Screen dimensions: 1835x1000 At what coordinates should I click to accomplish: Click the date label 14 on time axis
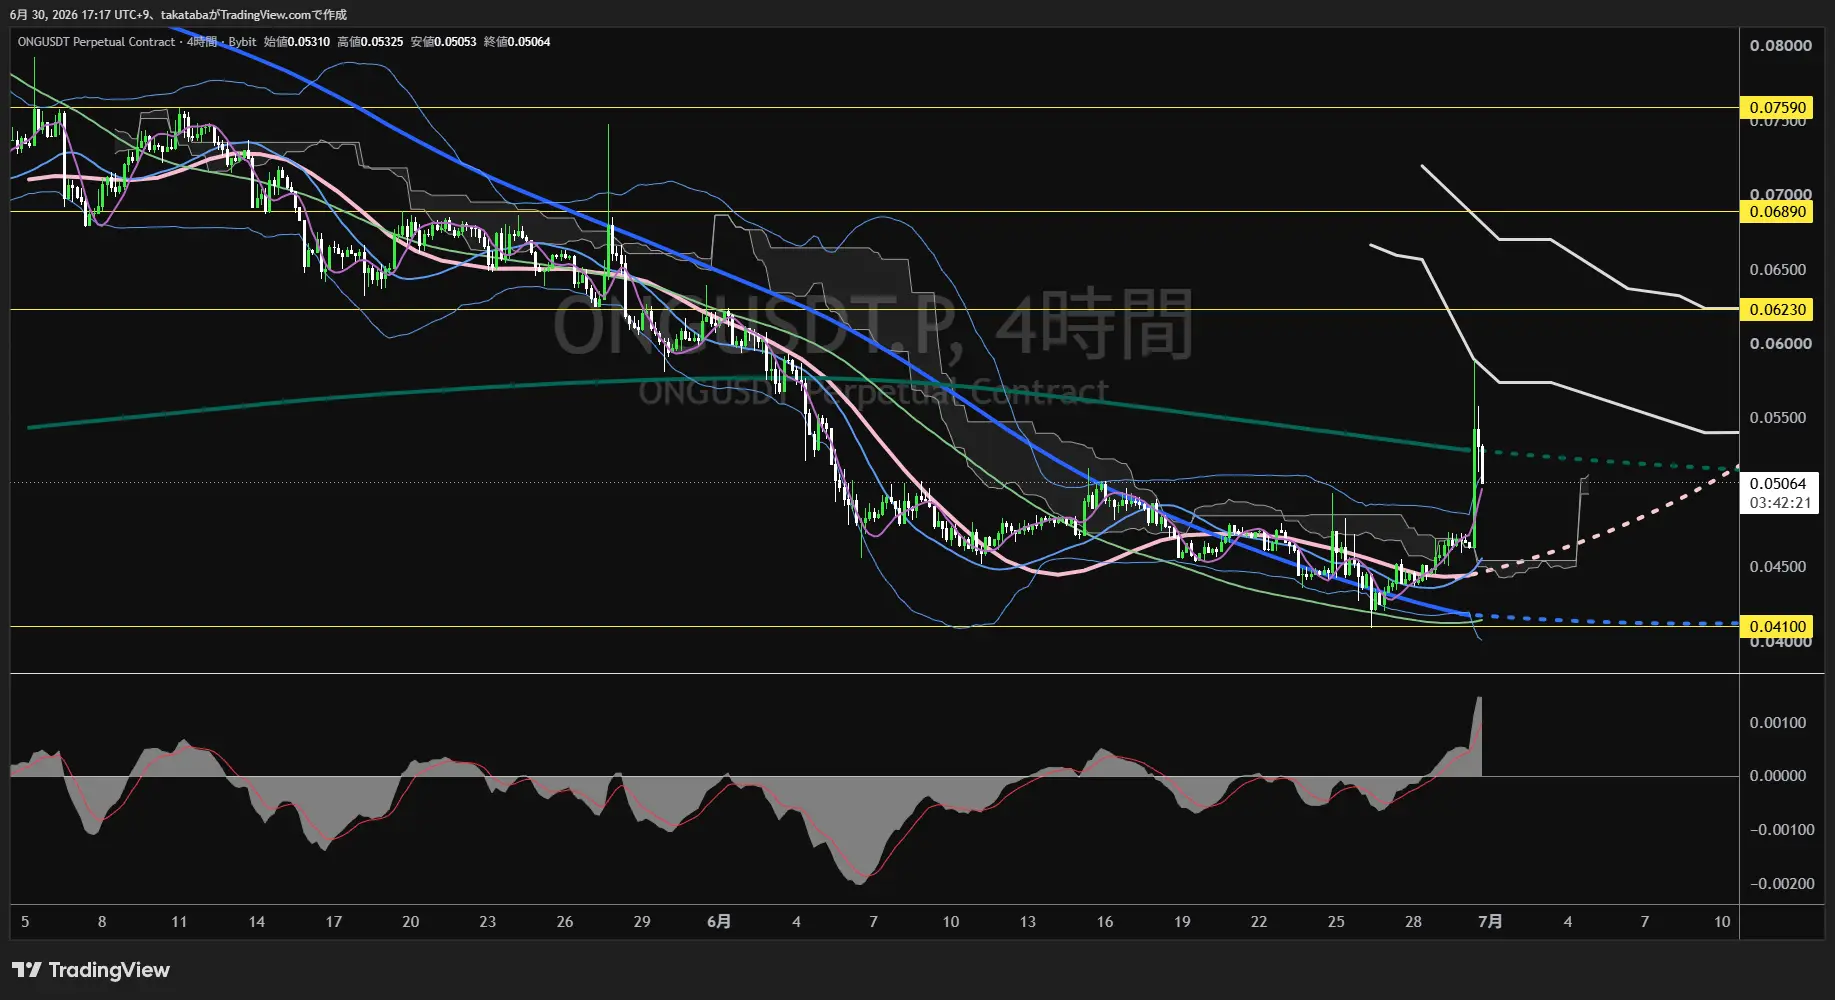[257, 922]
